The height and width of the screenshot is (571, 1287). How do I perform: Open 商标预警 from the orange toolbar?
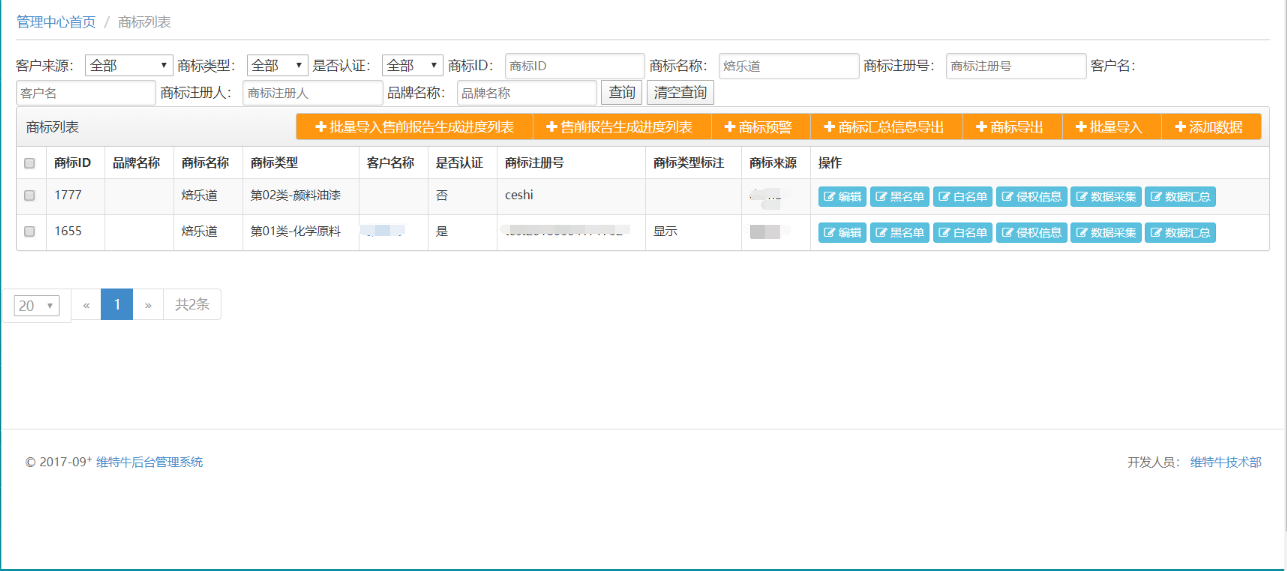pos(758,127)
